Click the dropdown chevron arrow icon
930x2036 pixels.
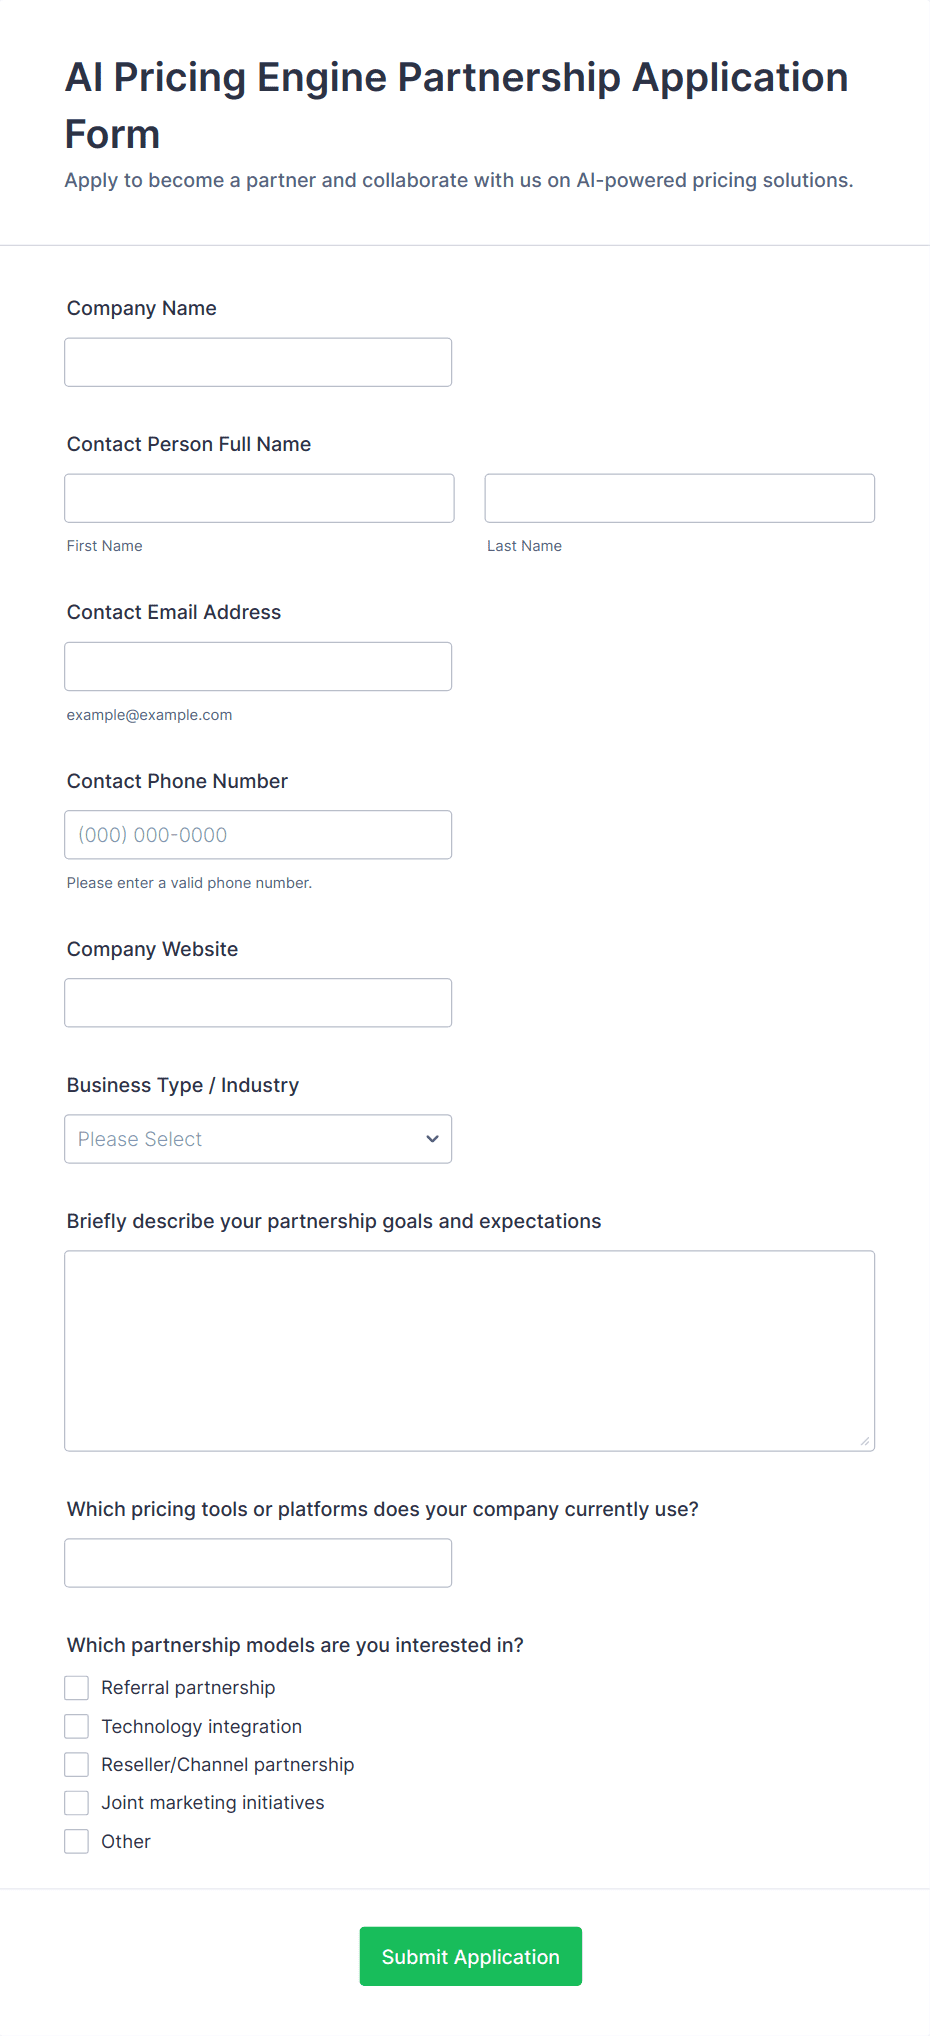click(x=432, y=1139)
